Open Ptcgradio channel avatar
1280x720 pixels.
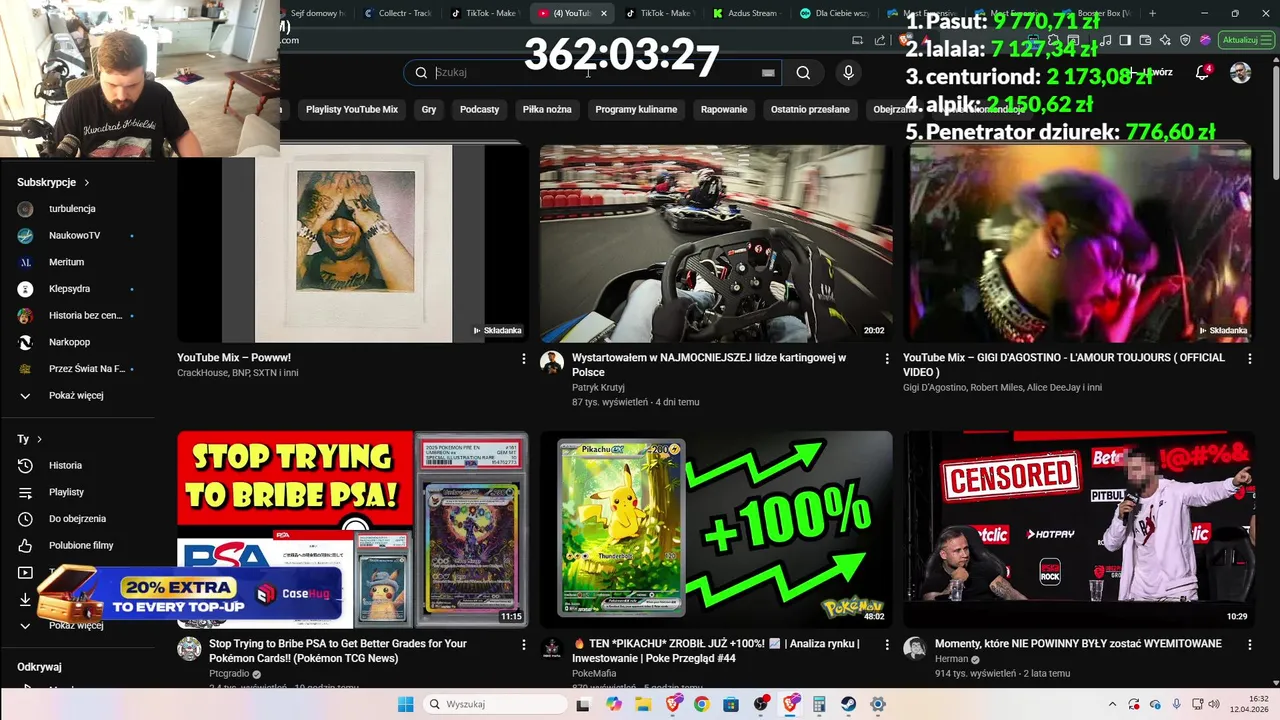(189, 648)
